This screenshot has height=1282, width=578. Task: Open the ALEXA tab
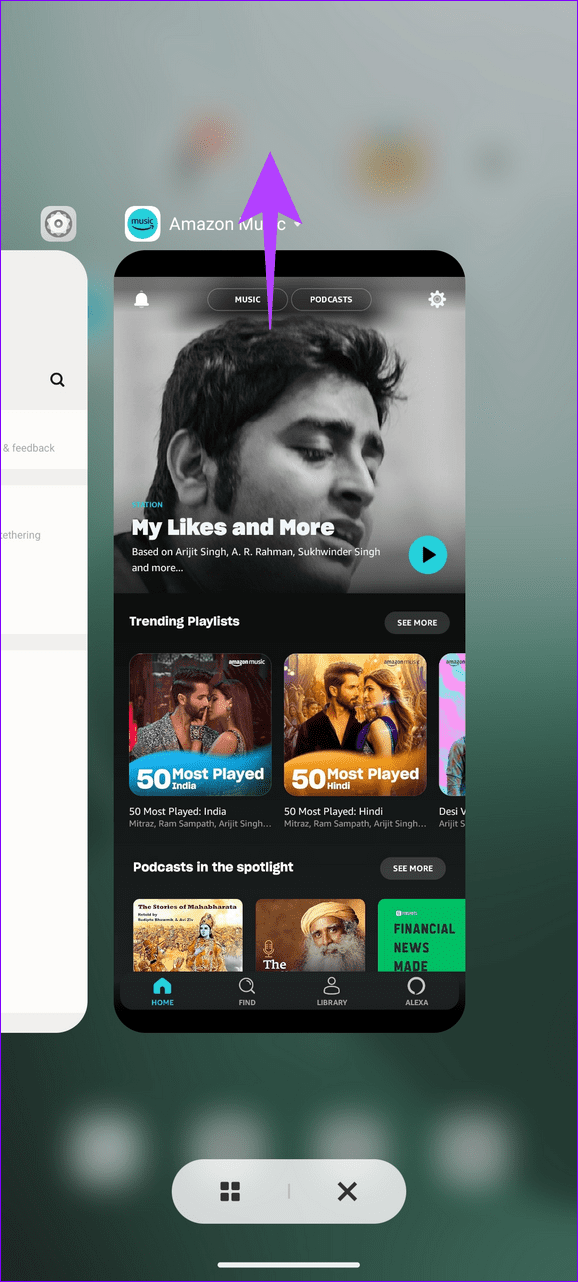click(417, 993)
